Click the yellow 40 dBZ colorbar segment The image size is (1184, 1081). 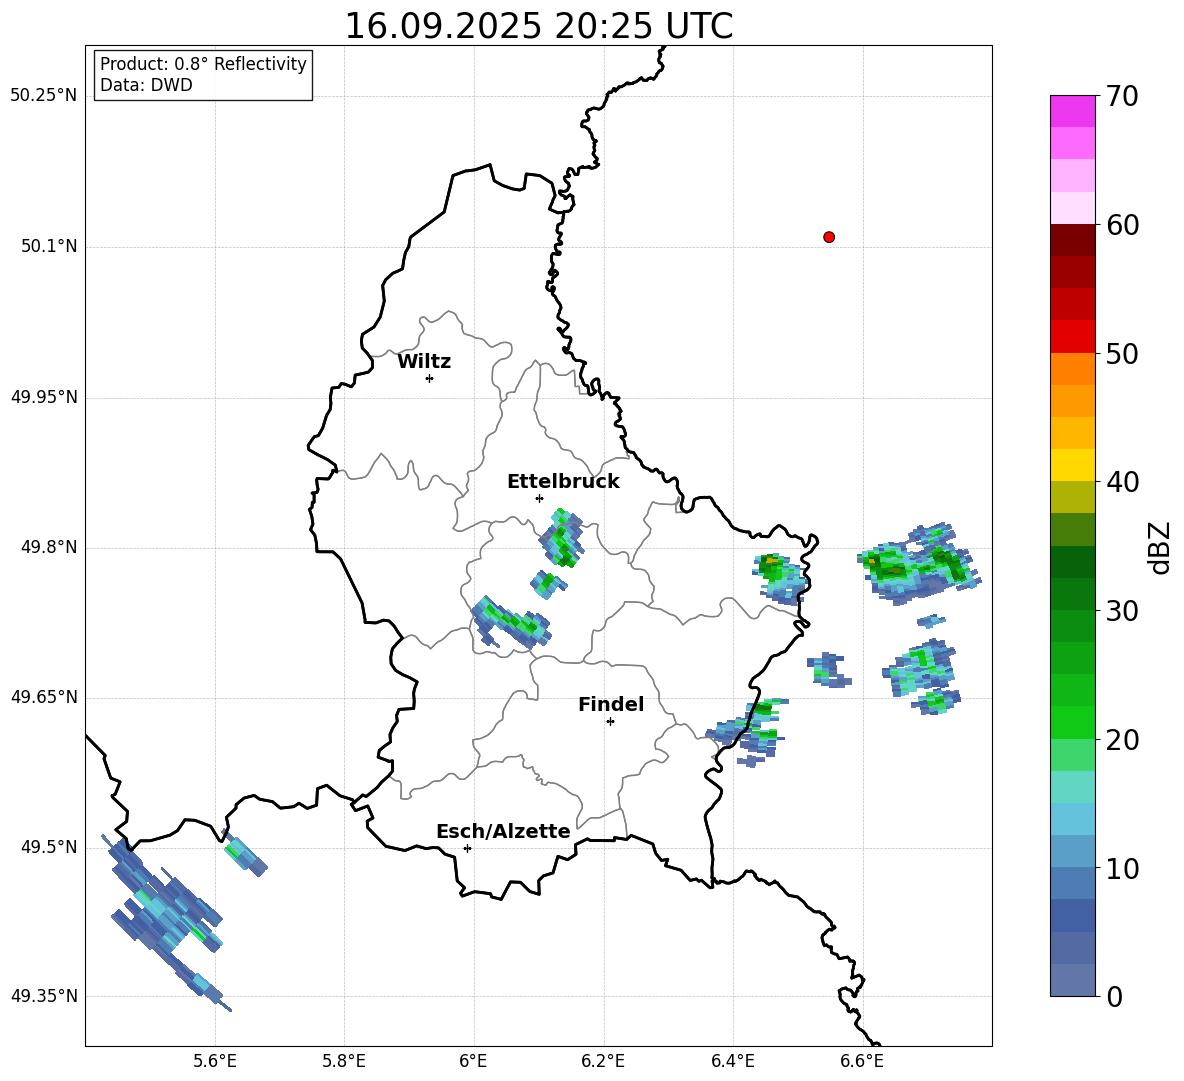[x=1072, y=465]
